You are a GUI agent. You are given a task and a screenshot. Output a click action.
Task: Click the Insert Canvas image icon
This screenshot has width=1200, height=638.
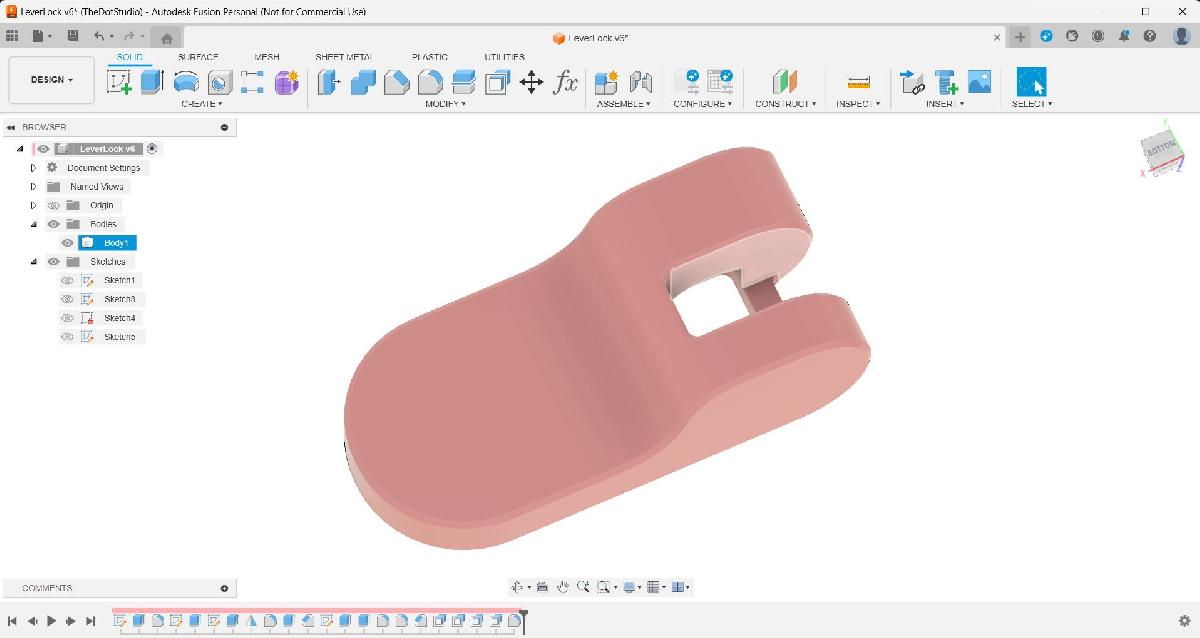point(979,82)
